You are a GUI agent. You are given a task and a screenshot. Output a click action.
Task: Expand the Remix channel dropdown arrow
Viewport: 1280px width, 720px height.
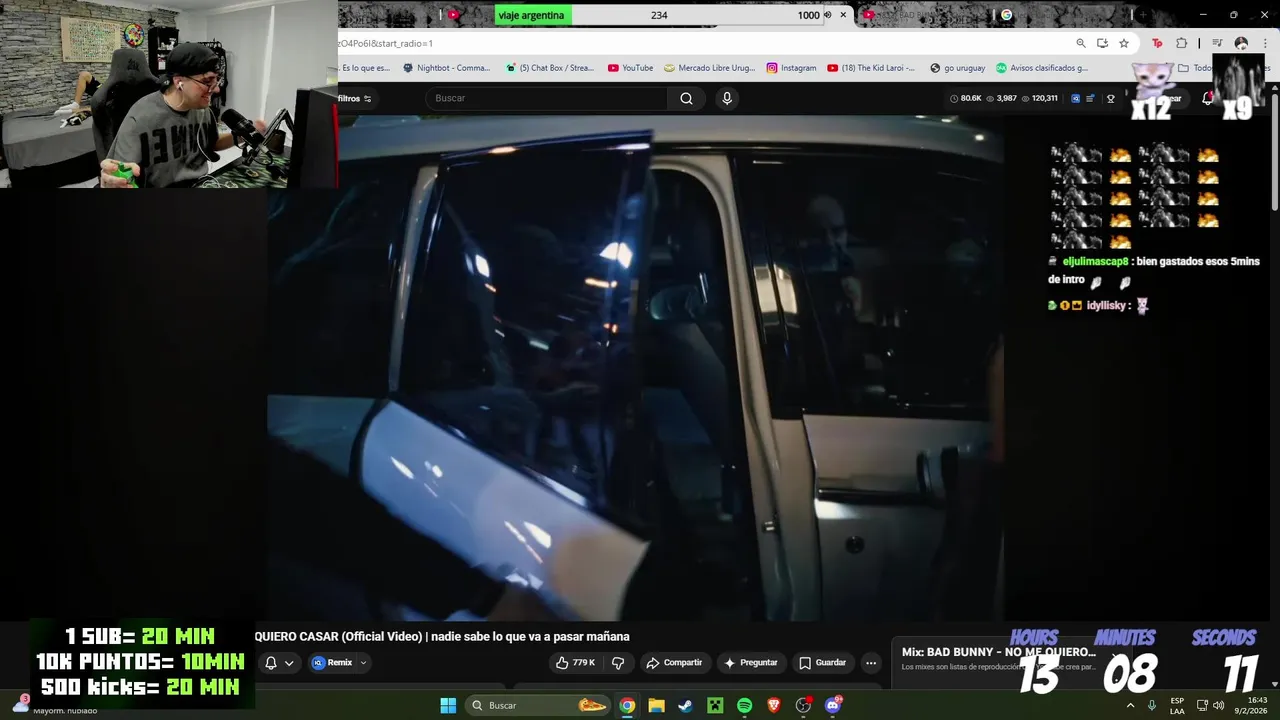click(x=363, y=663)
